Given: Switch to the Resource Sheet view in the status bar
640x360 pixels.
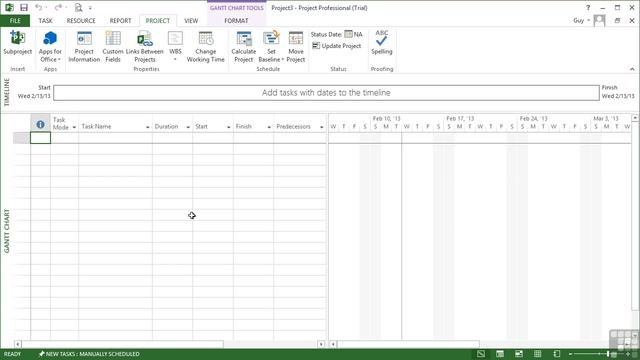Looking at the screenshot, I should (x=538, y=354).
